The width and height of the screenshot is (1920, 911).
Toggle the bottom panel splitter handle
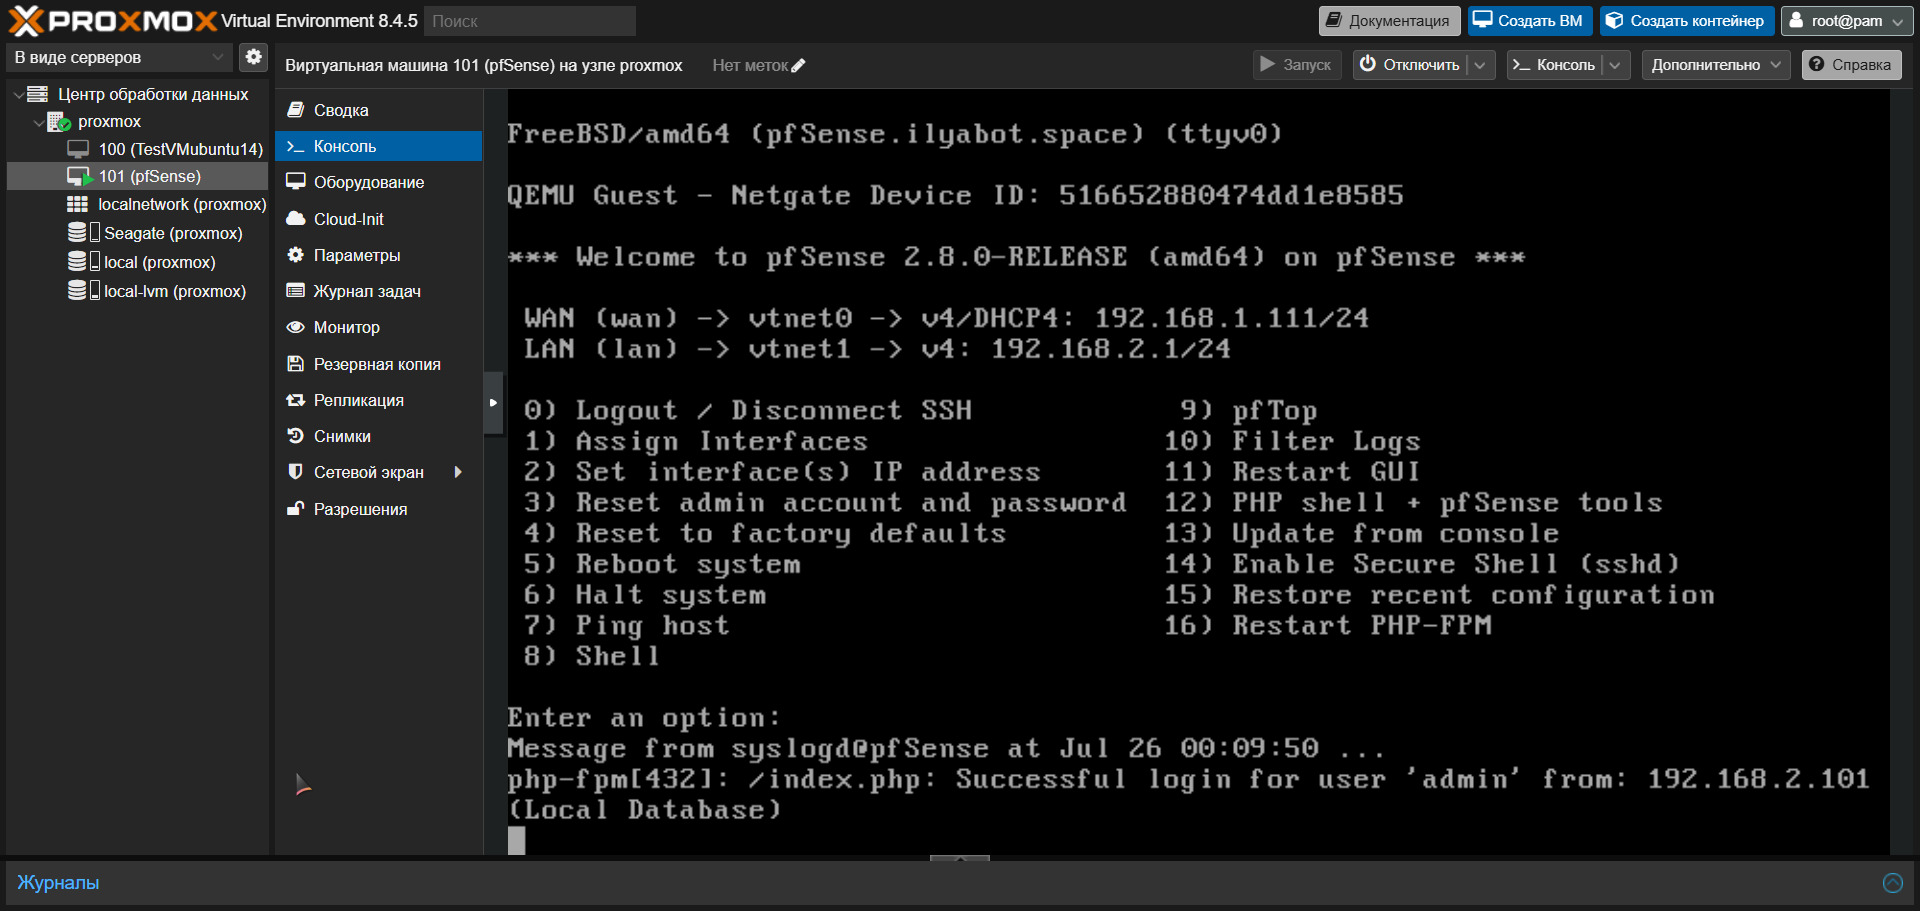click(960, 858)
